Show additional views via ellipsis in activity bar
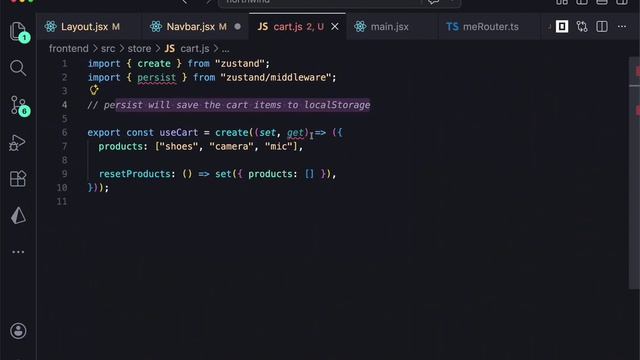This screenshot has width=640, height=360. coord(18,252)
